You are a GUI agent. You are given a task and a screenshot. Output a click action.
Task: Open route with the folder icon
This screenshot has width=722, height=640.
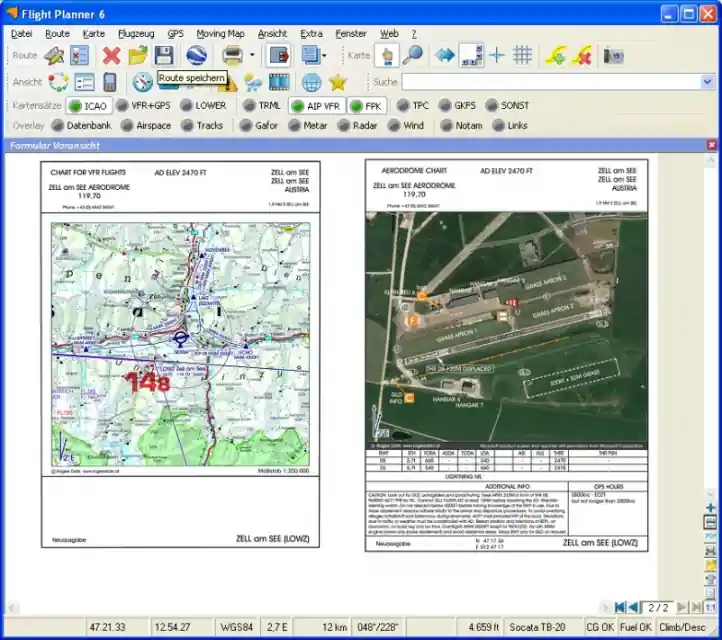137,56
